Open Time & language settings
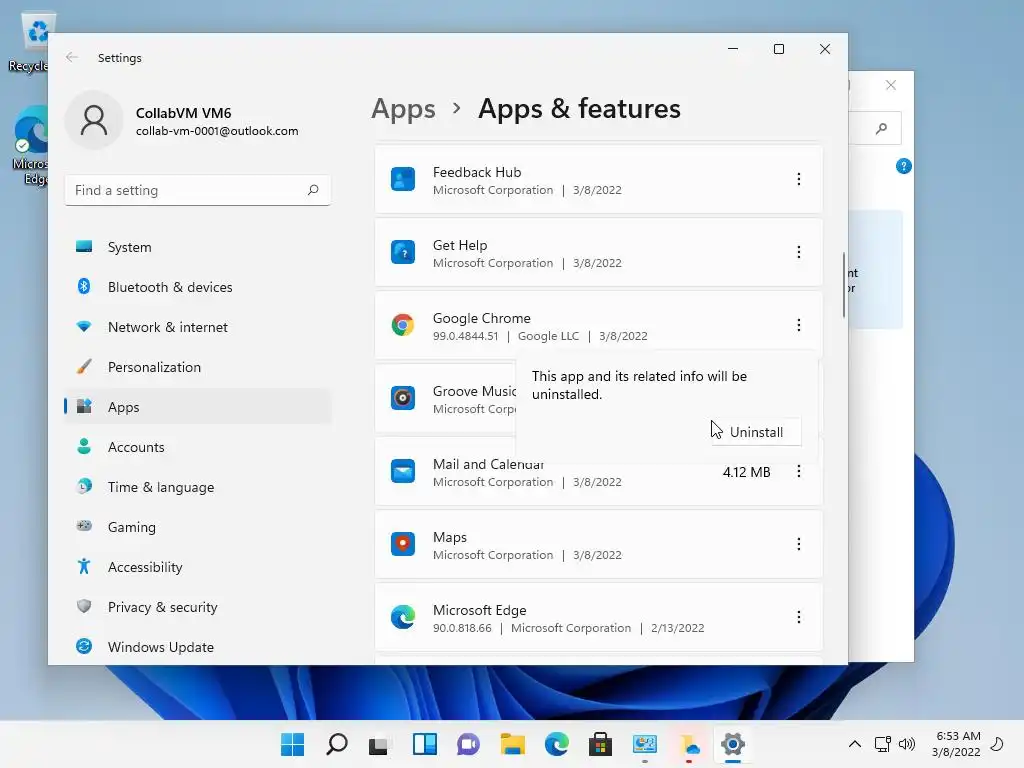The image size is (1024, 768). click(198, 487)
